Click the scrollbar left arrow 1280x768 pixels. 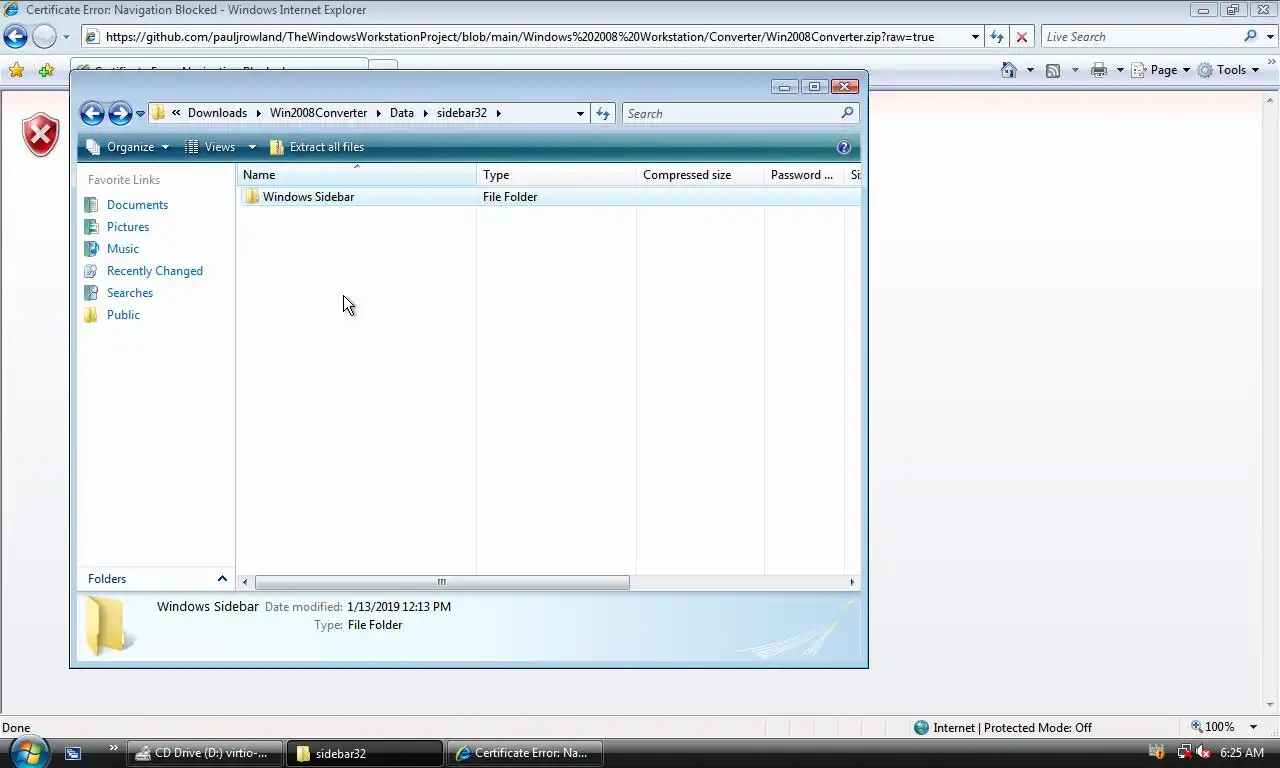pyautogui.click(x=246, y=582)
